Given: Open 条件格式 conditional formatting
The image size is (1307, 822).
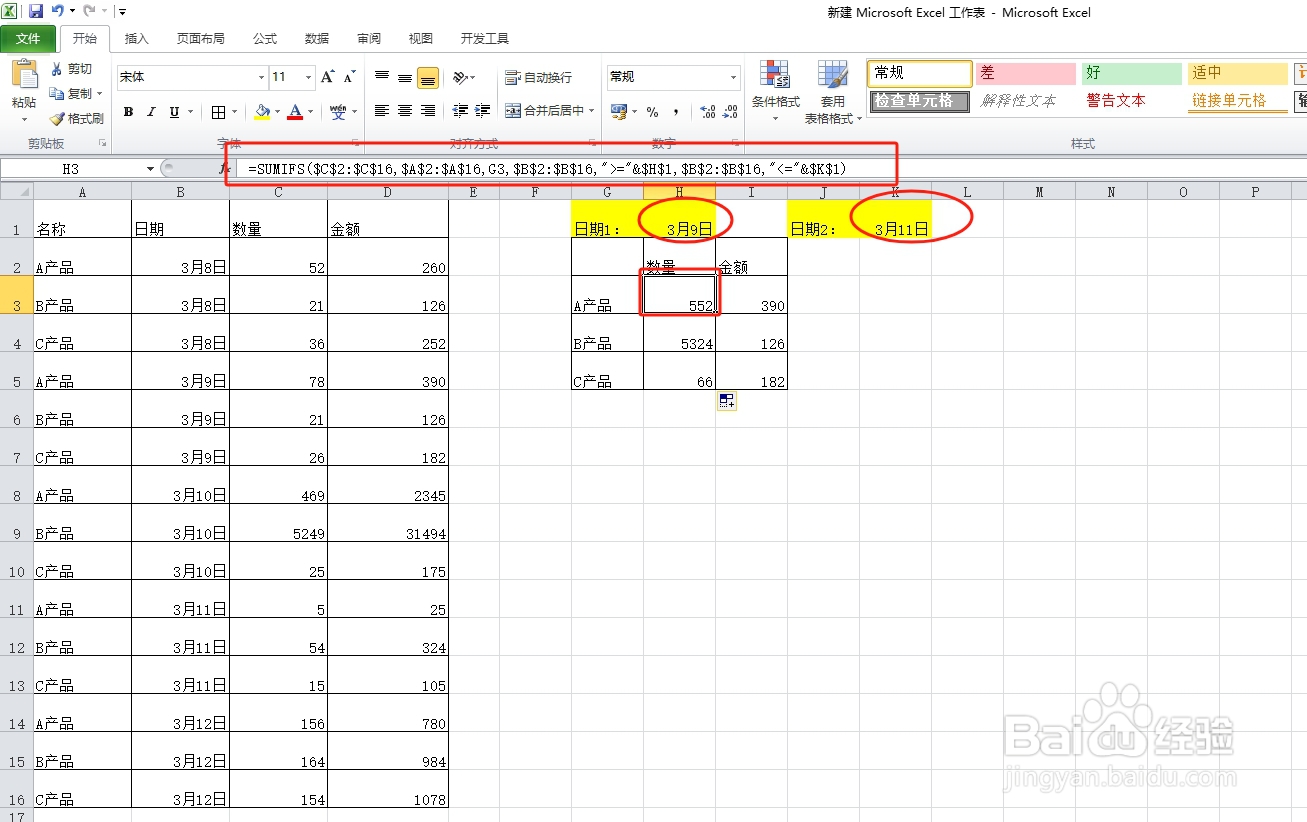Looking at the screenshot, I should [776, 91].
